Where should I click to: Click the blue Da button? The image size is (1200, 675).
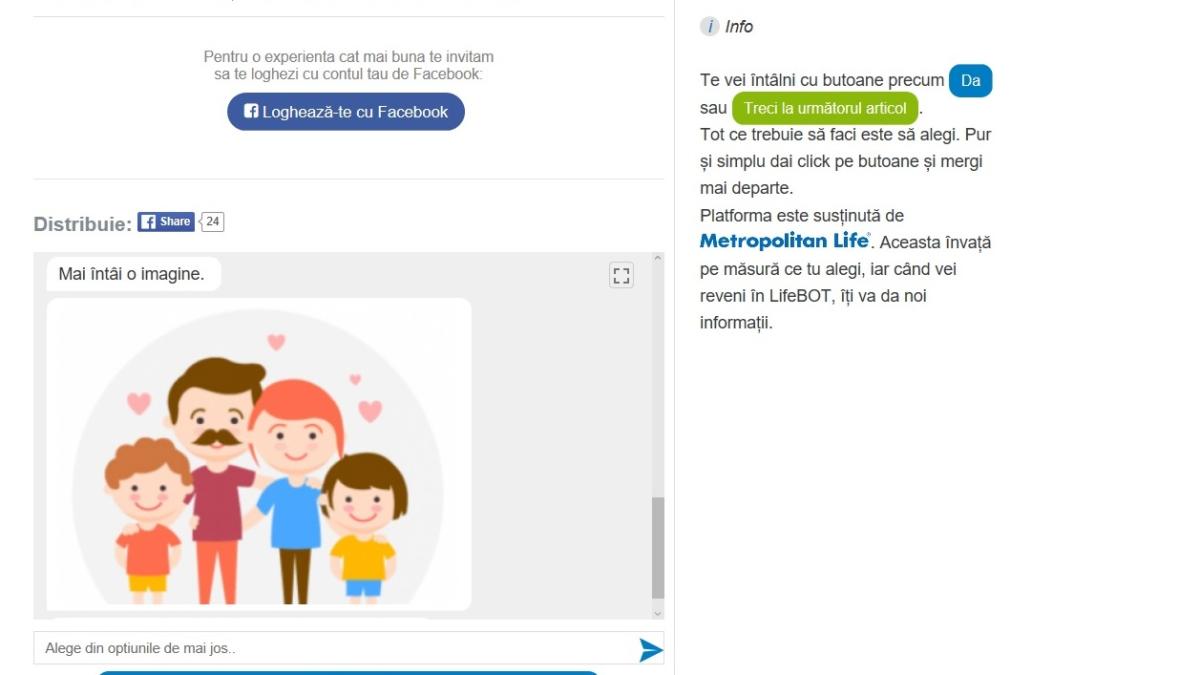point(970,81)
